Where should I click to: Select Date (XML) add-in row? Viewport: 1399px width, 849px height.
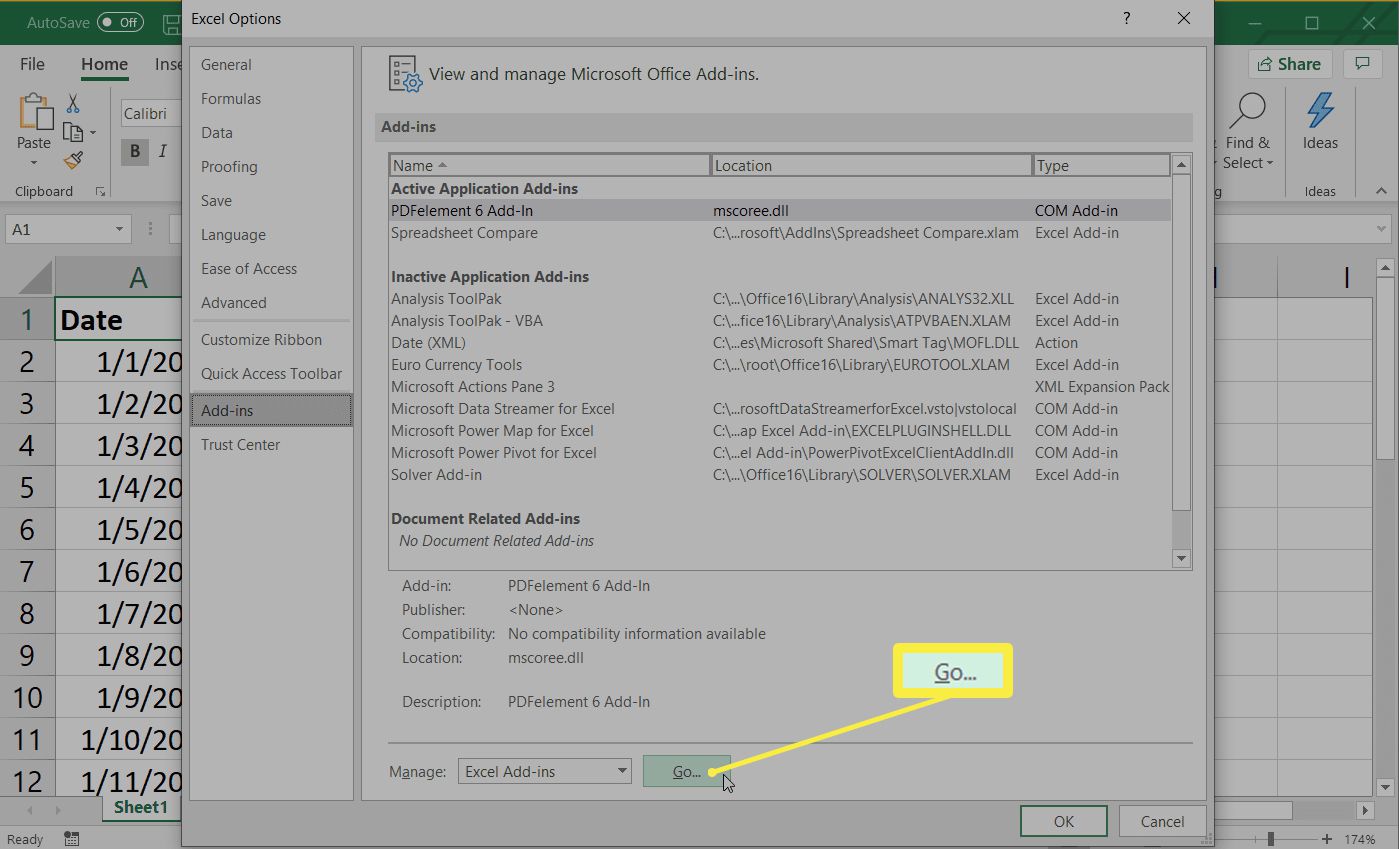(779, 342)
